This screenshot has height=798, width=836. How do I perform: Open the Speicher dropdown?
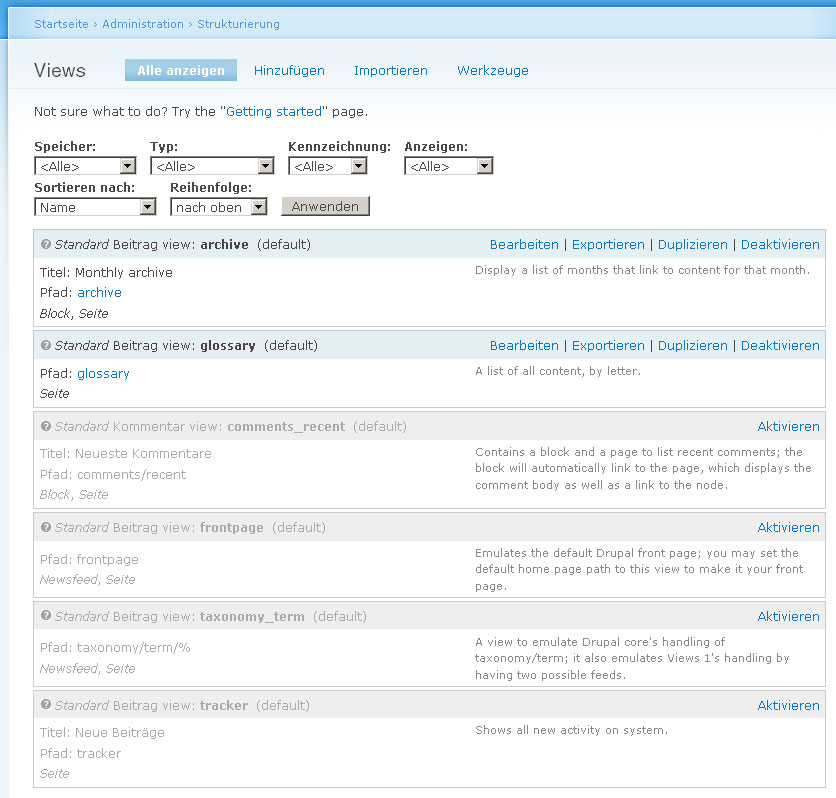pos(85,166)
